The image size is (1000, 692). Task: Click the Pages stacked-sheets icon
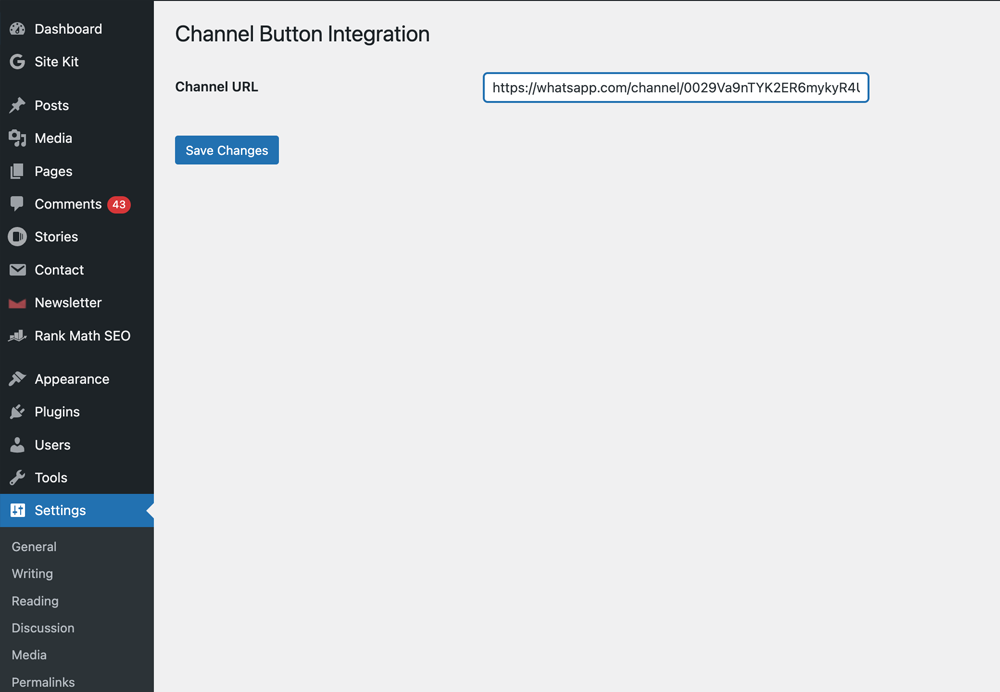click(x=17, y=172)
